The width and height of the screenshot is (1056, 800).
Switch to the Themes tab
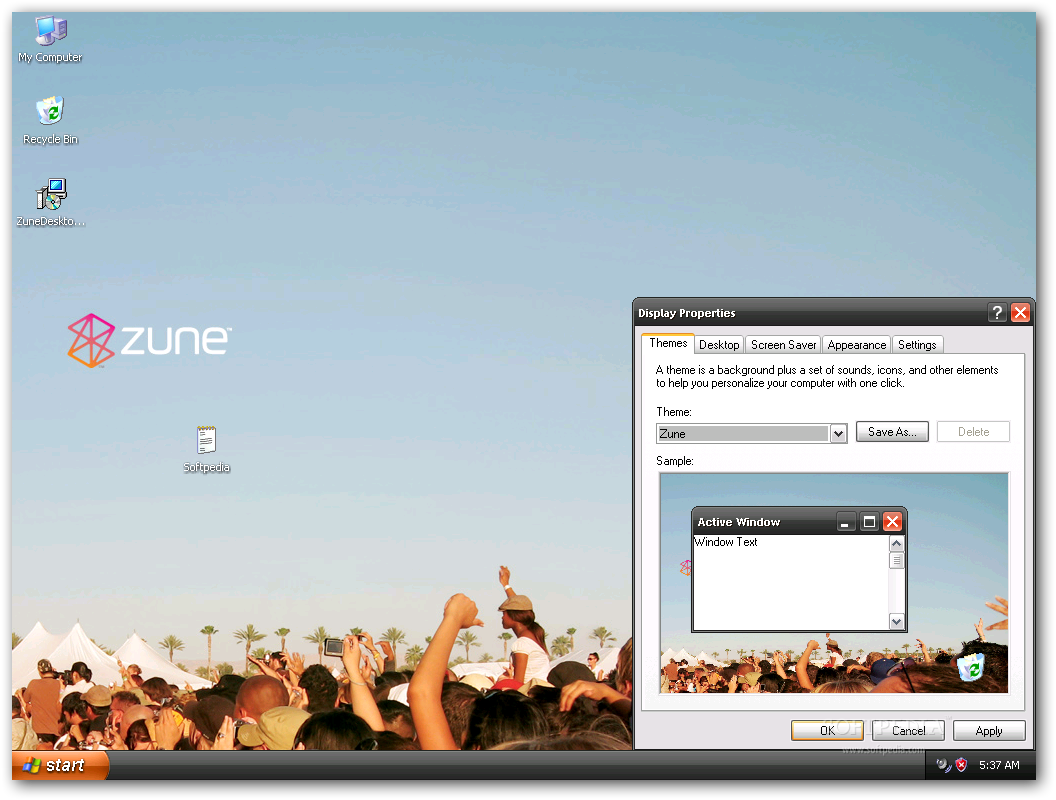pyautogui.click(x=668, y=343)
